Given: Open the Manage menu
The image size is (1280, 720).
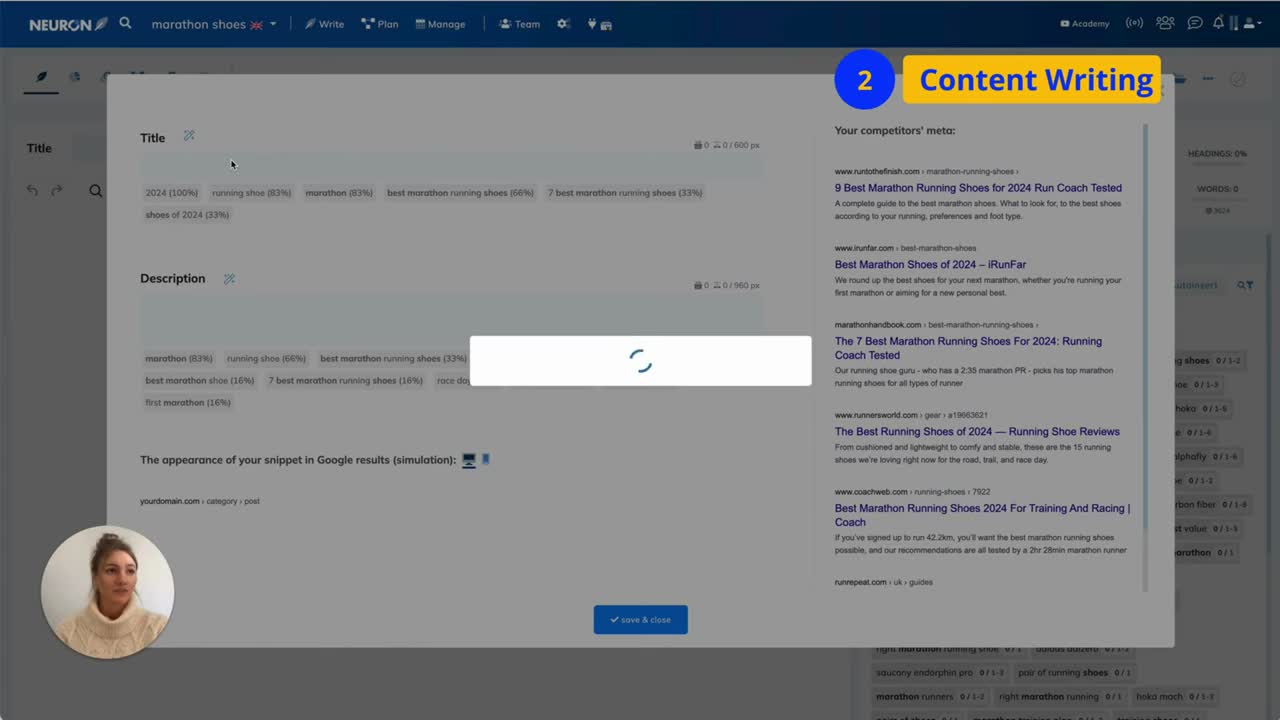Looking at the screenshot, I should pyautogui.click(x=440, y=24).
